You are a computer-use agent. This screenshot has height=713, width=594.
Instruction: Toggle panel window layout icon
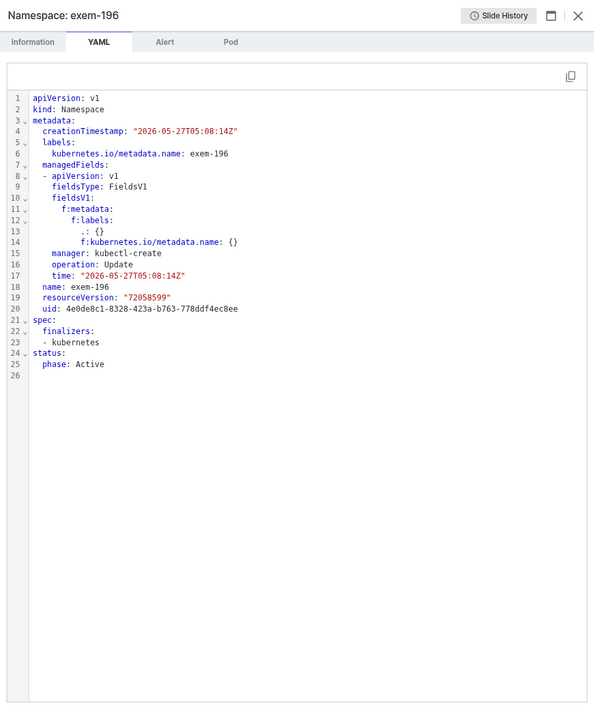coord(551,16)
